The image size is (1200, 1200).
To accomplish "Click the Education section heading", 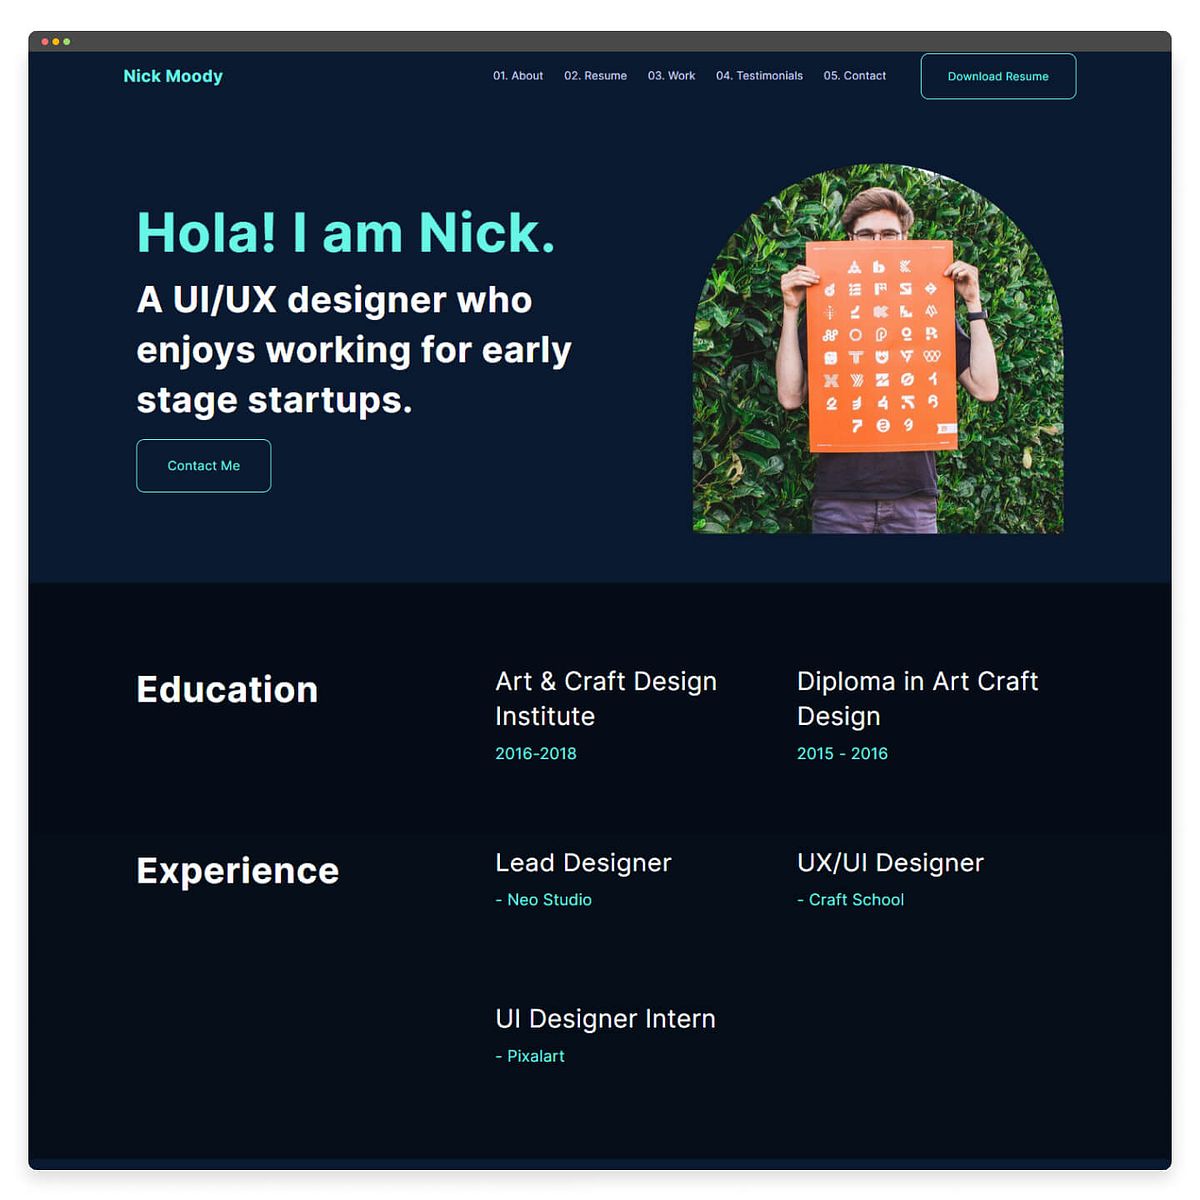I will coord(227,689).
